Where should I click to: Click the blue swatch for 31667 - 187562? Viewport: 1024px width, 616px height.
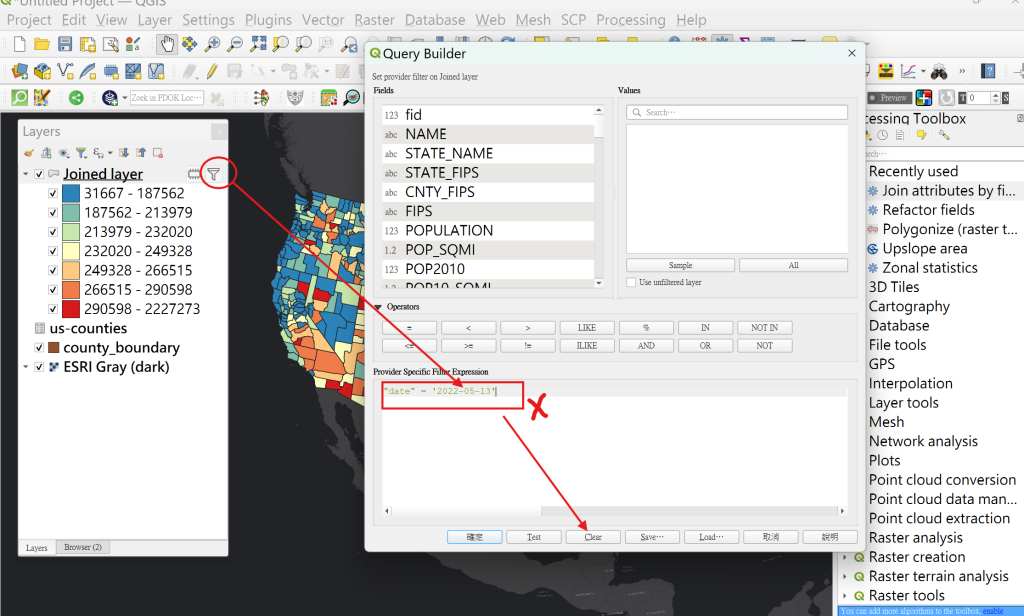click(71, 193)
